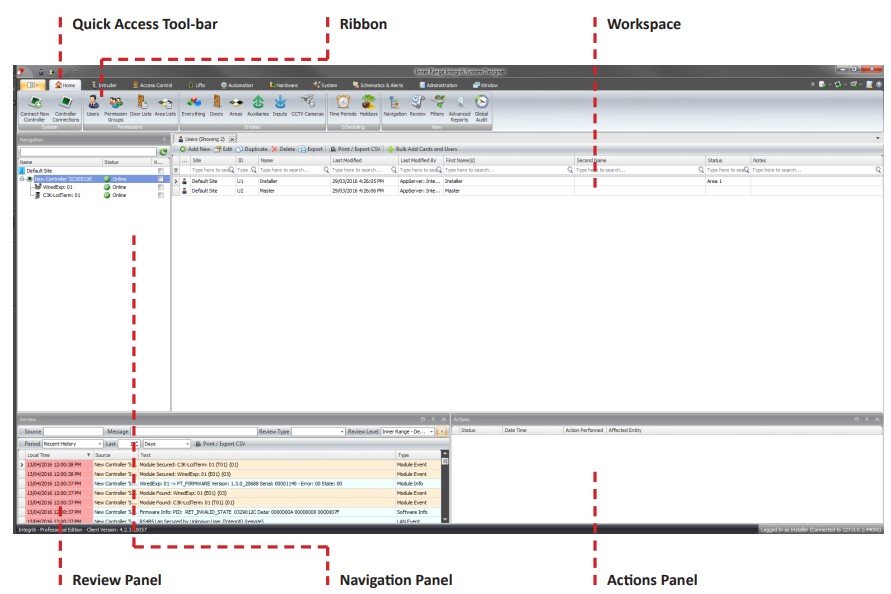
Task: Click the Add New button above the user list
Action: pos(197,147)
